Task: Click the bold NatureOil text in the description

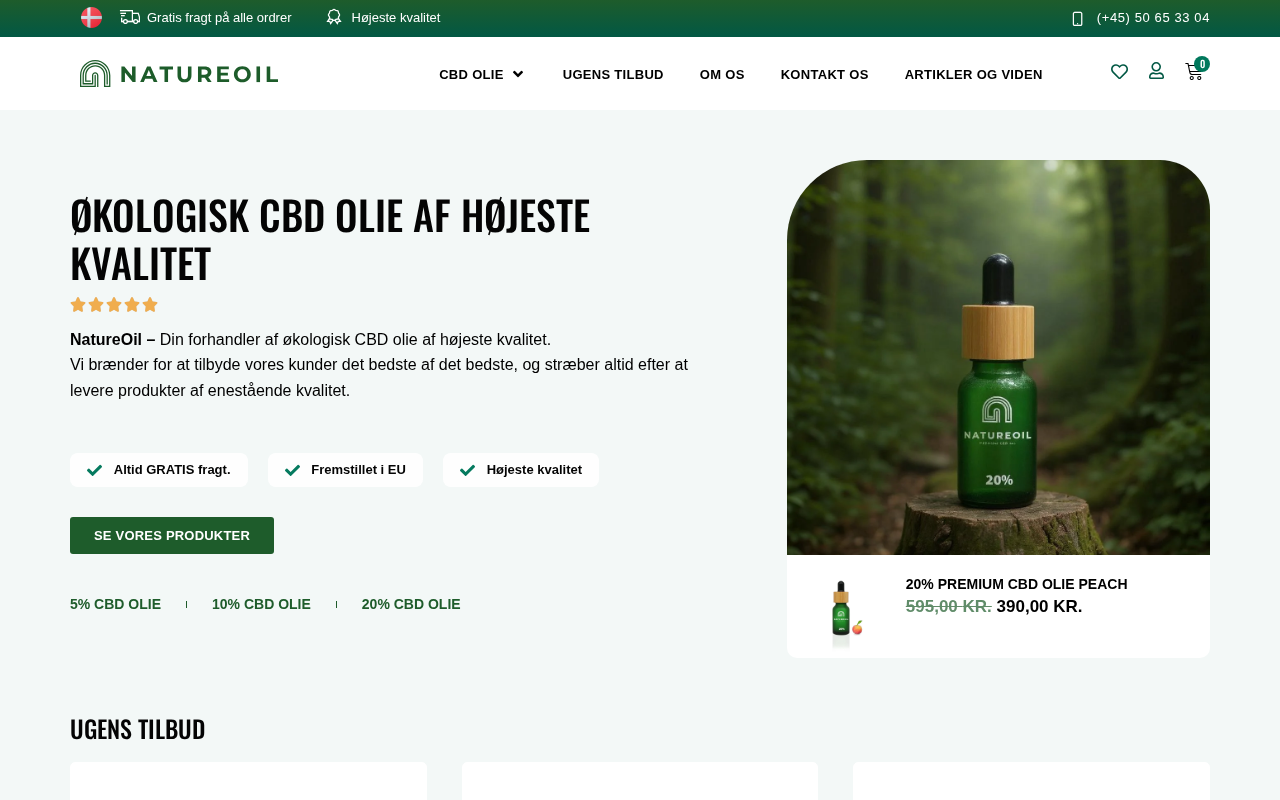Action: coord(106,340)
